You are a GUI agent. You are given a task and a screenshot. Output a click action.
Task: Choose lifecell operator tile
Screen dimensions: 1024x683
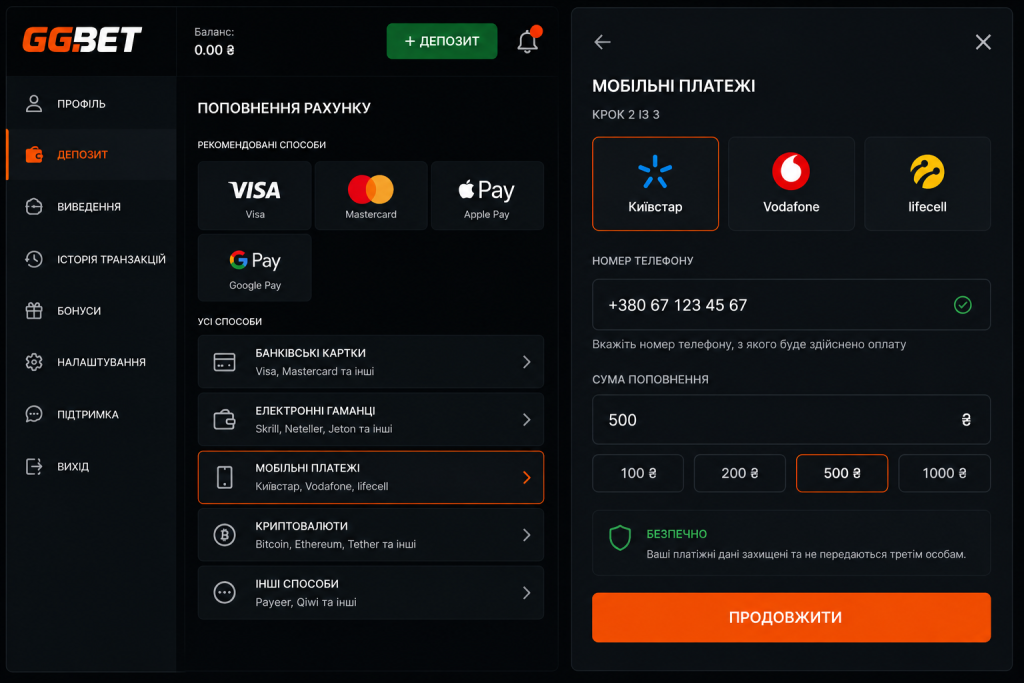(x=927, y=183)
